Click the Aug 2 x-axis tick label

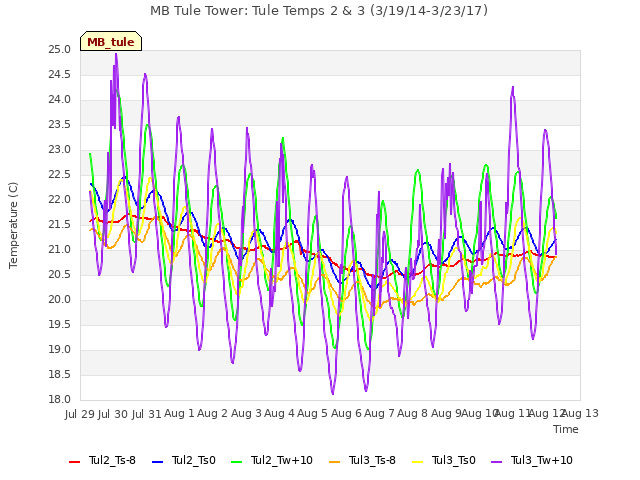click(212, 413)
